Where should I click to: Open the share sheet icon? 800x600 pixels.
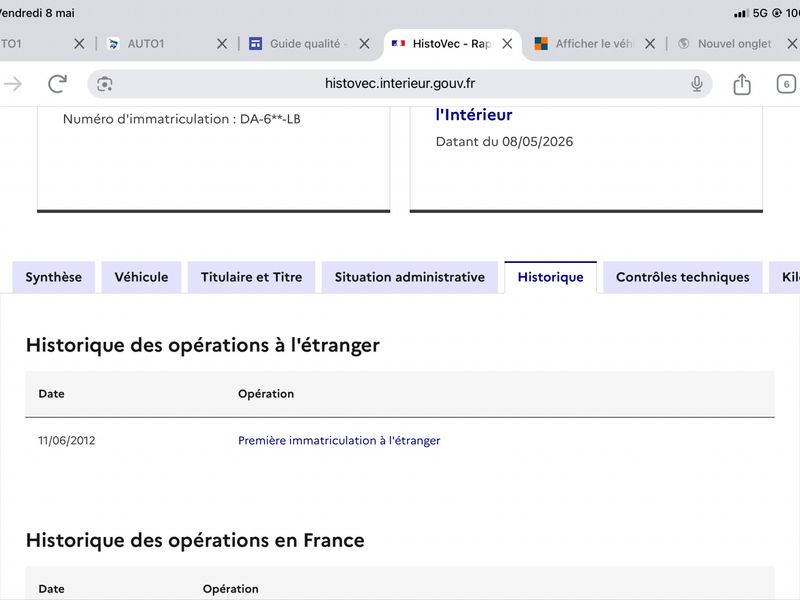pyautogui.click(x=742, y=84)
